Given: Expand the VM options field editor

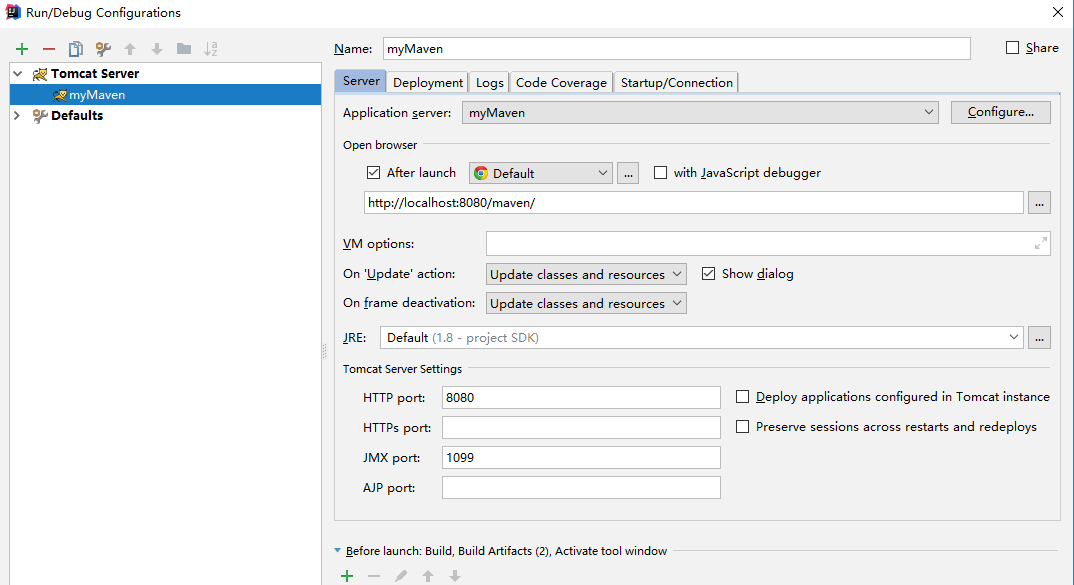Looking at the screenshot, I should point(1040,243).
